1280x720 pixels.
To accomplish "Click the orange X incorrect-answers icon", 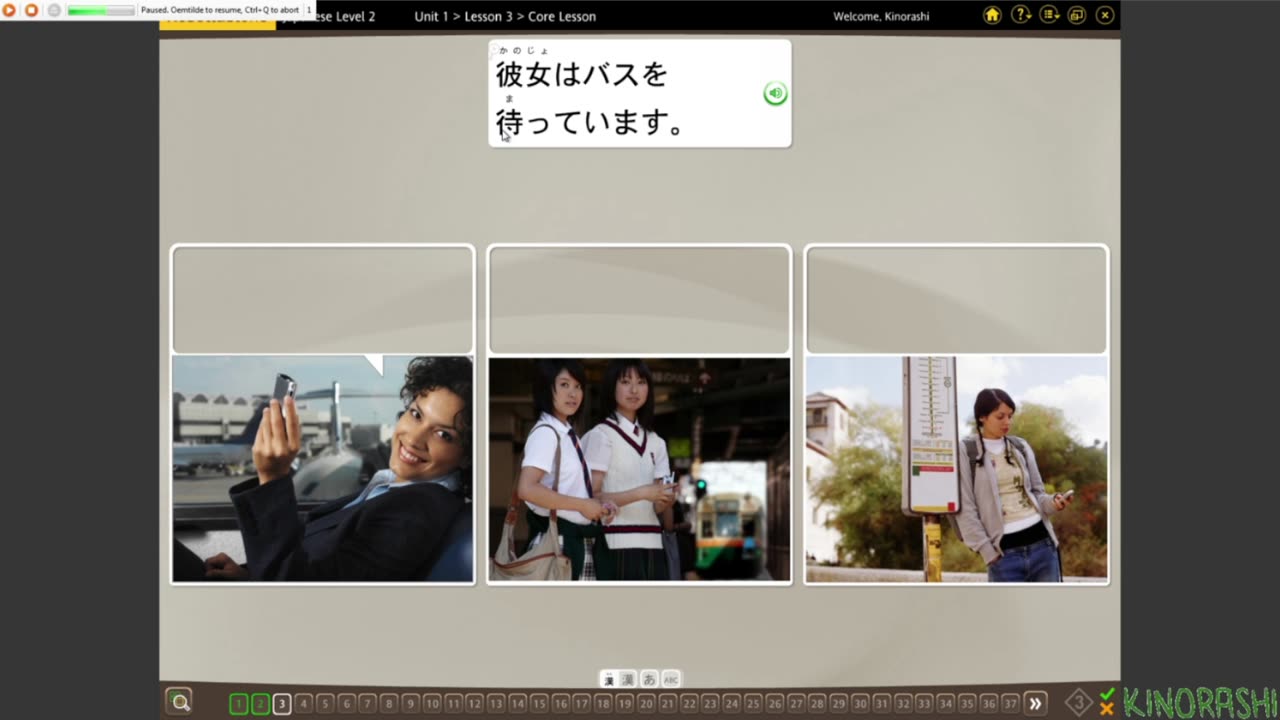I will (x=1107, y=709).
